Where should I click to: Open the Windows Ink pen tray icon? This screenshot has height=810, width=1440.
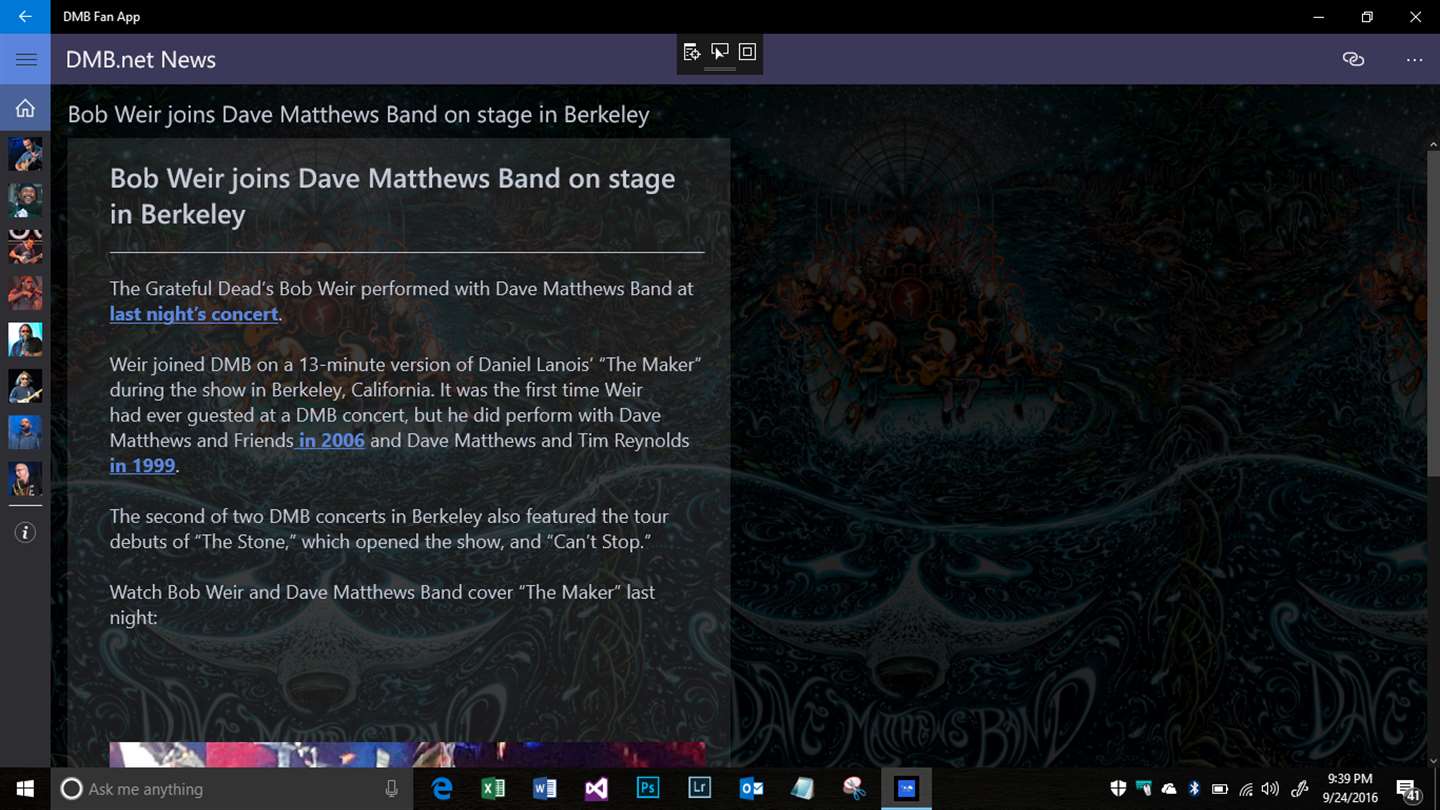[x=1300, y=789]
